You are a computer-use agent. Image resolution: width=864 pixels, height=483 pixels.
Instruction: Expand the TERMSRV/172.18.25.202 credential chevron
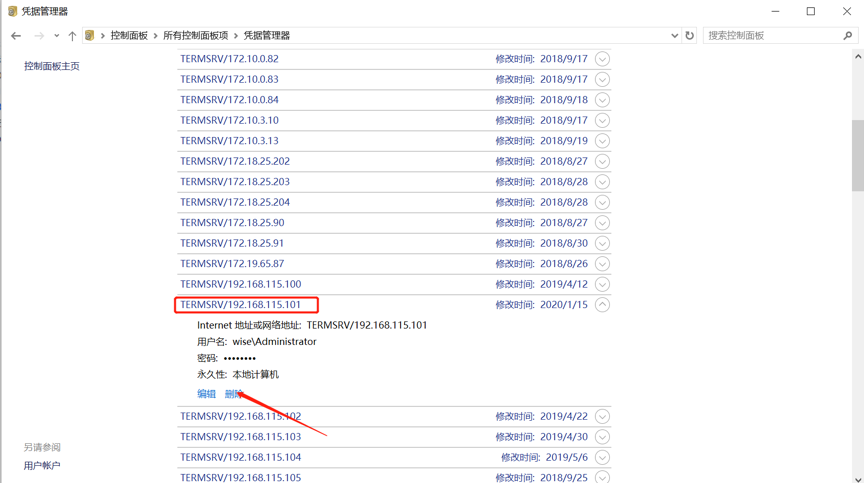[x=602, y=161]
